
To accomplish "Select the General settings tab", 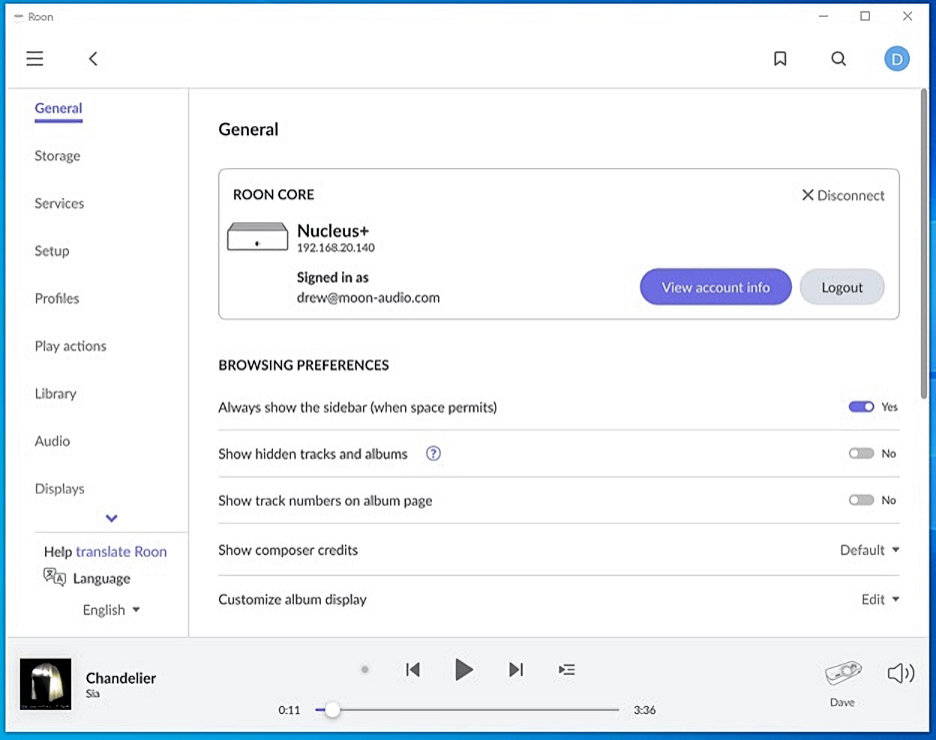I will click(58, 108).
